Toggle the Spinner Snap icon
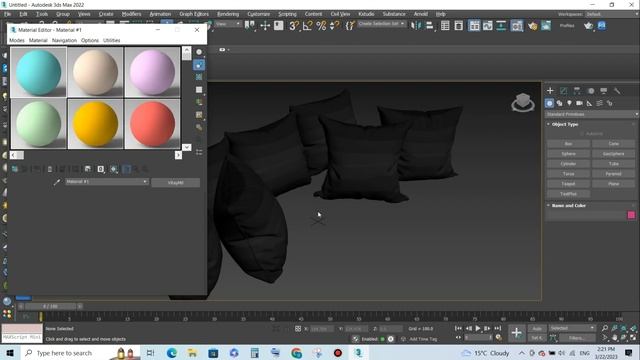The width and height of the screenshot is (640, 360). [x=334, y=26]
